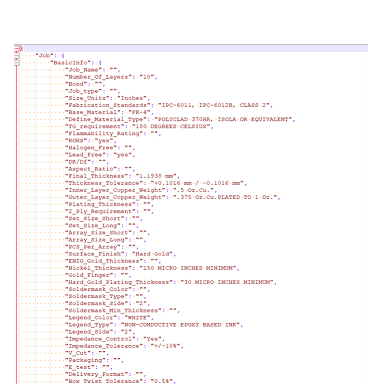Click the "Delivery_Format" key
This screenshot has height=384, width=368.
tap(96, 374)
